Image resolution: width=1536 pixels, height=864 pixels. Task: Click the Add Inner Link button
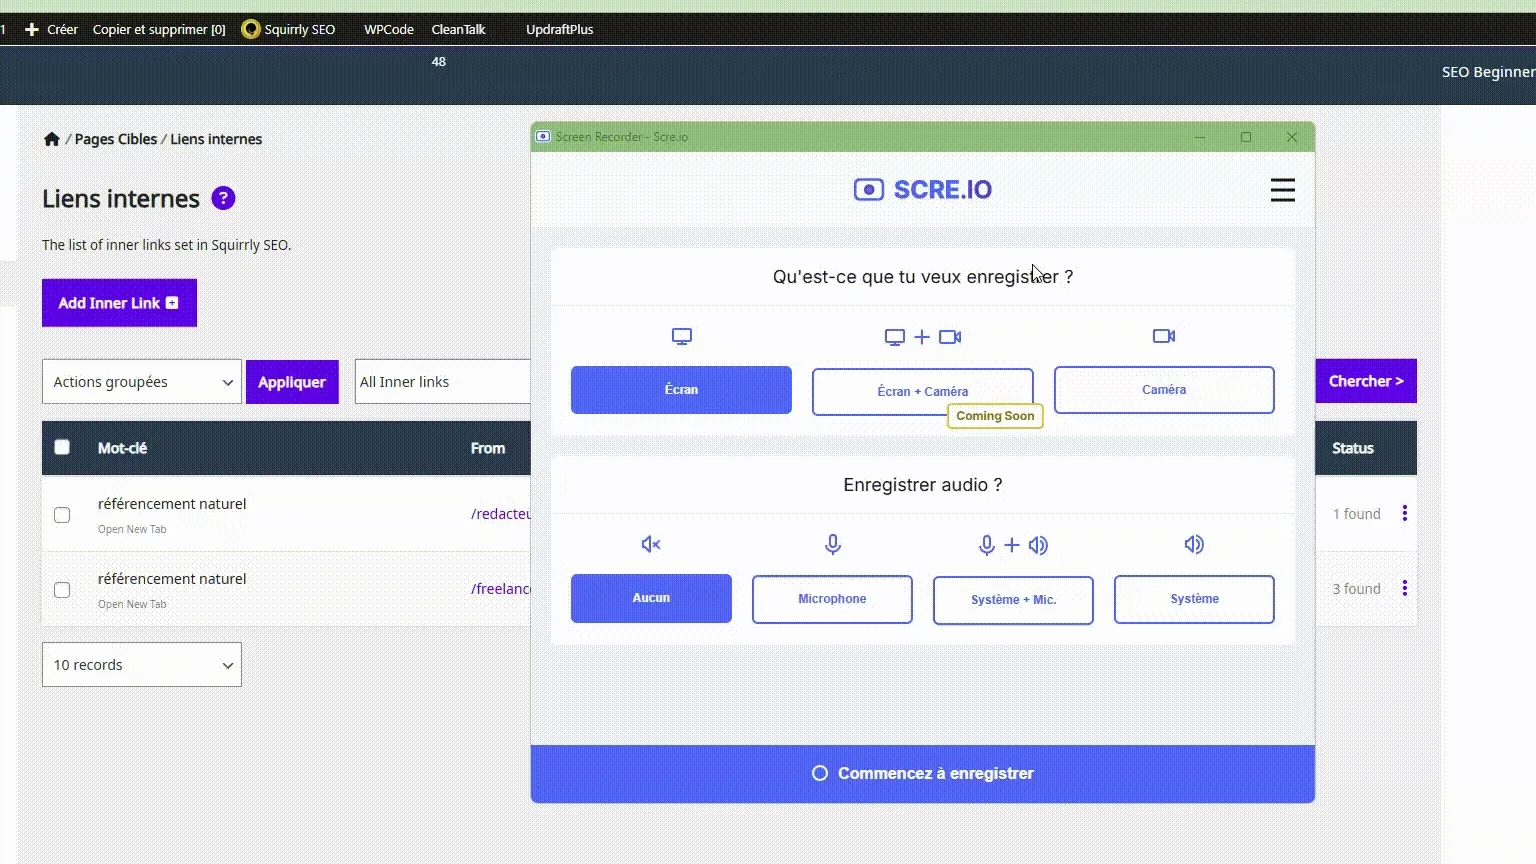tap(119, 303)
